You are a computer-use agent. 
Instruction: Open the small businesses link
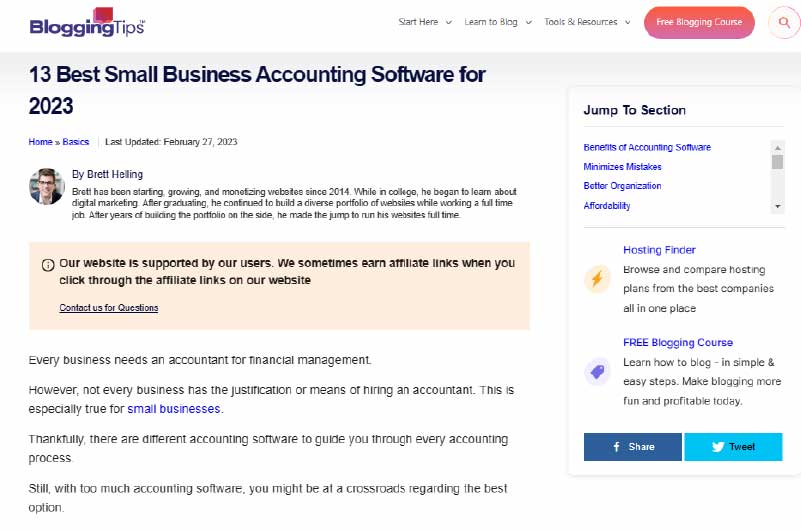(x=174, y=409)
